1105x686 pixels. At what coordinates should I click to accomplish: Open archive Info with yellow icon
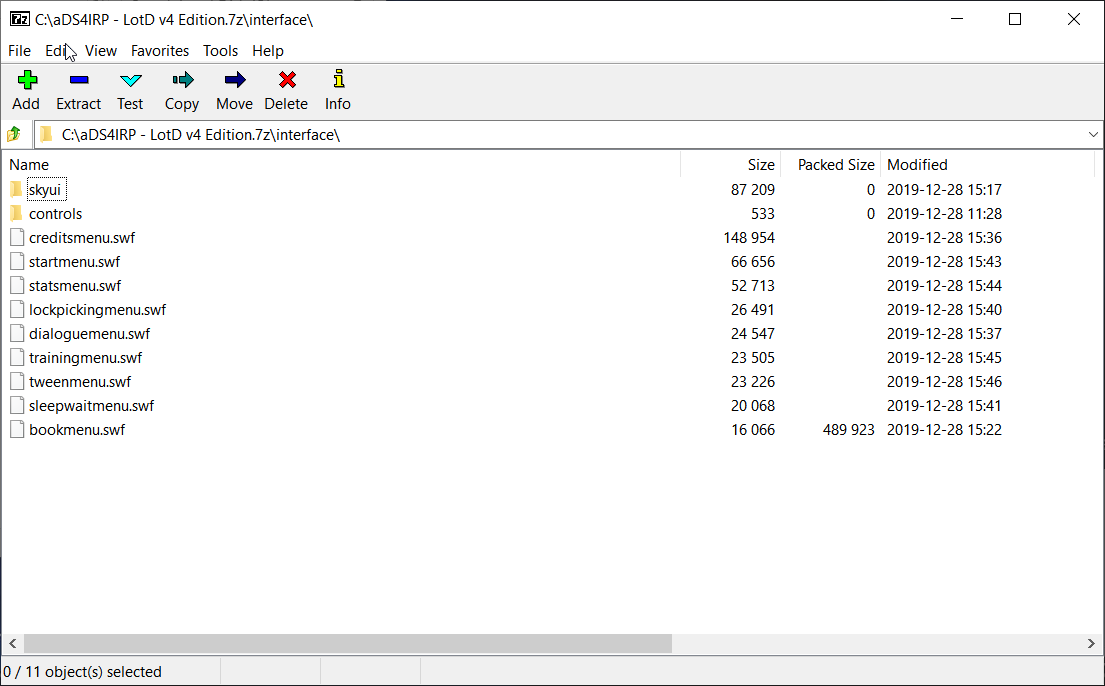pyautogui.click(x=338, y=81)
